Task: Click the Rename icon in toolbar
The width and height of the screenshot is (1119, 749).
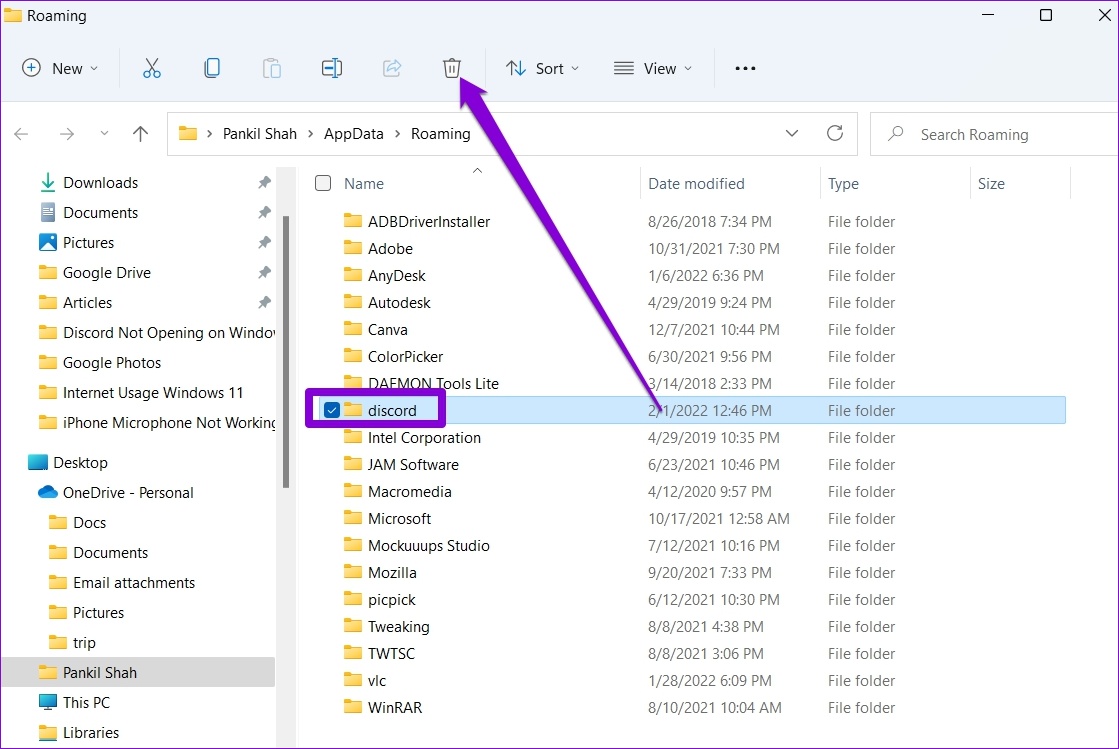Action: tap(332, 68)
